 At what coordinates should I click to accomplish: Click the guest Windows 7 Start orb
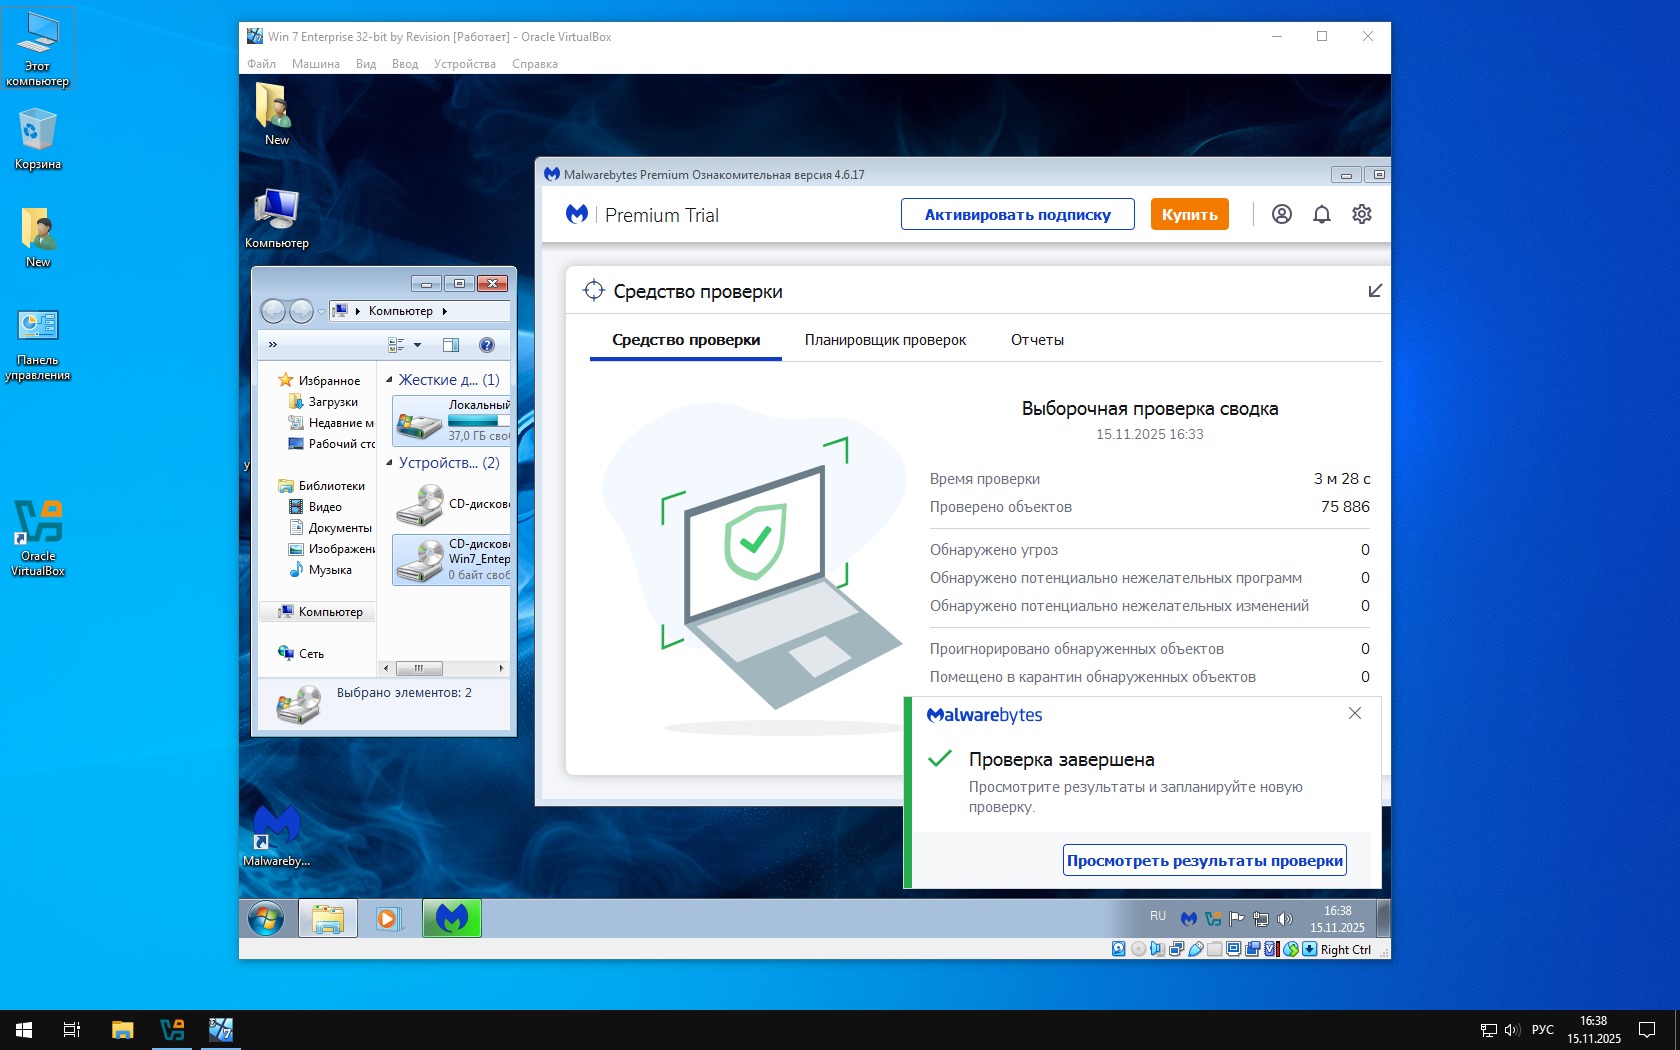[266, 918]
